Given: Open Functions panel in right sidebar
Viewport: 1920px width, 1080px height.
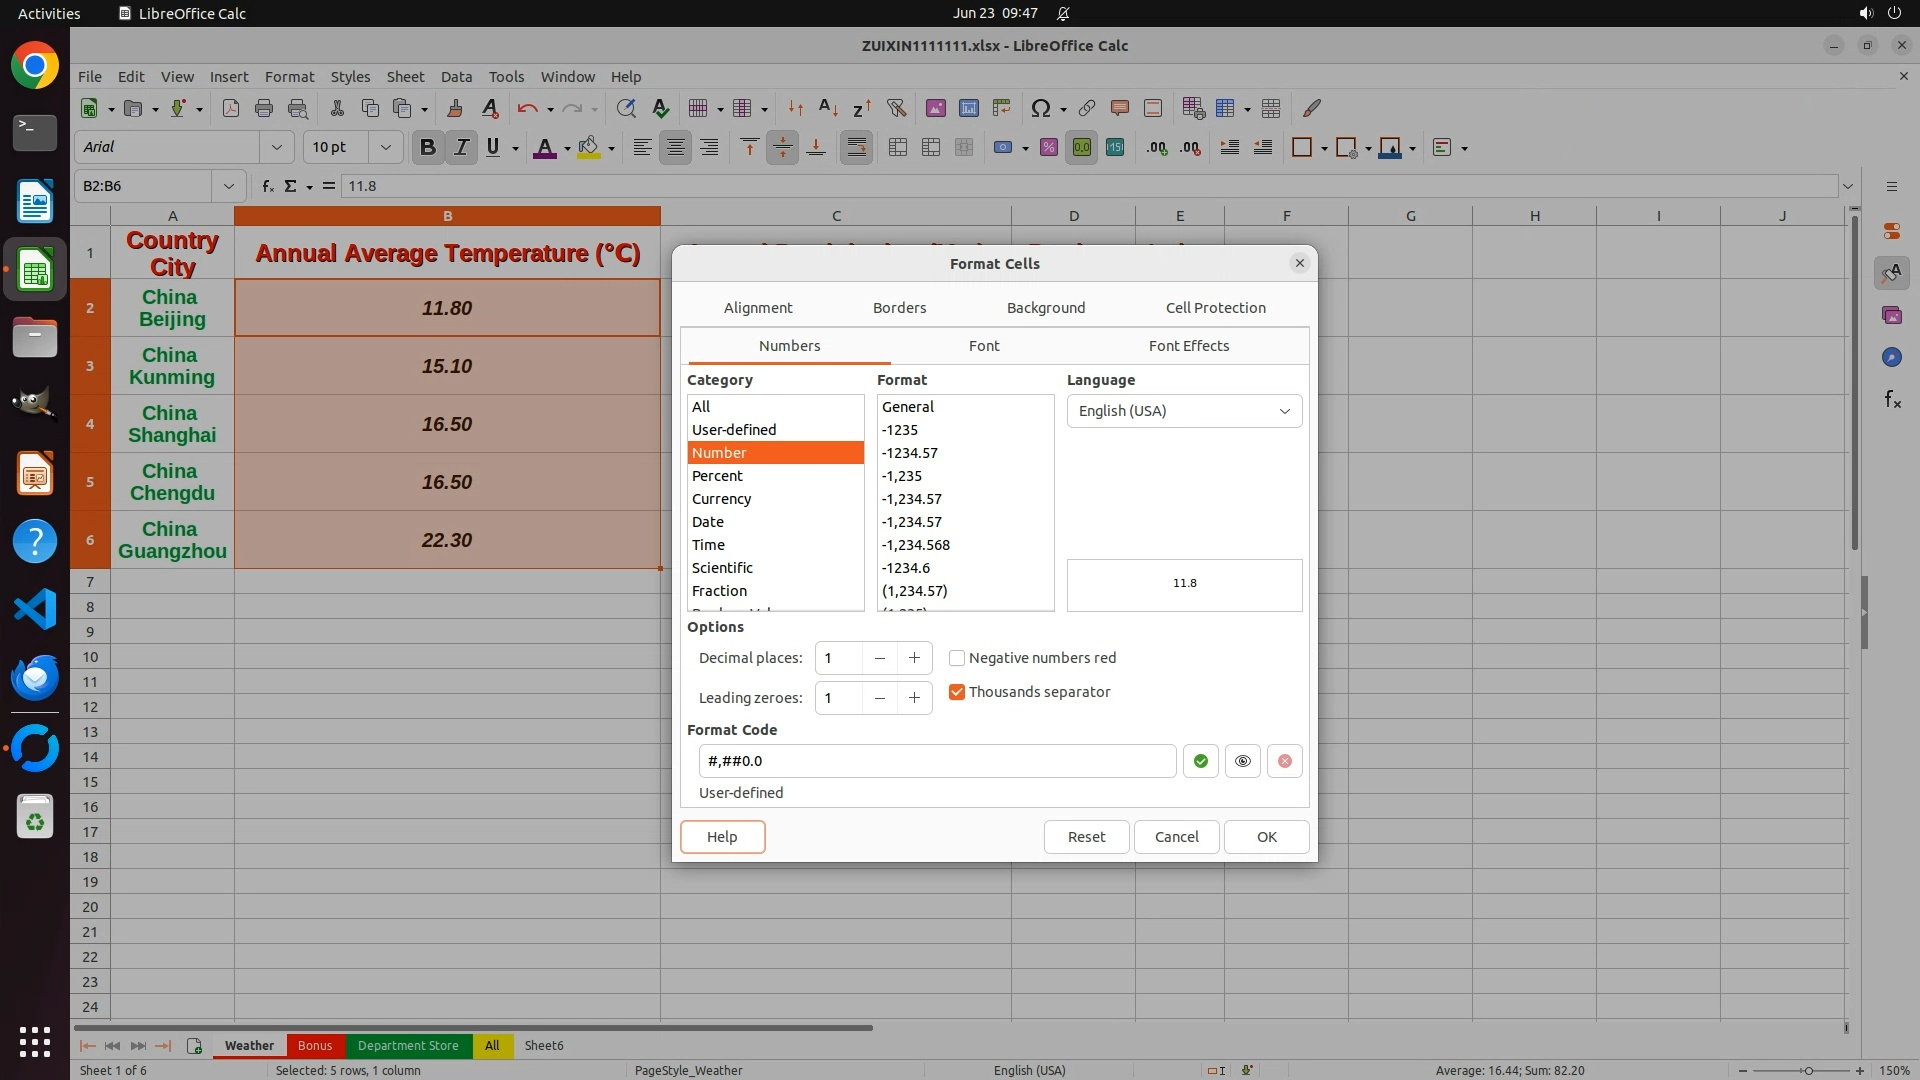Looking at the screenshot, I should tap(1892, 400).
